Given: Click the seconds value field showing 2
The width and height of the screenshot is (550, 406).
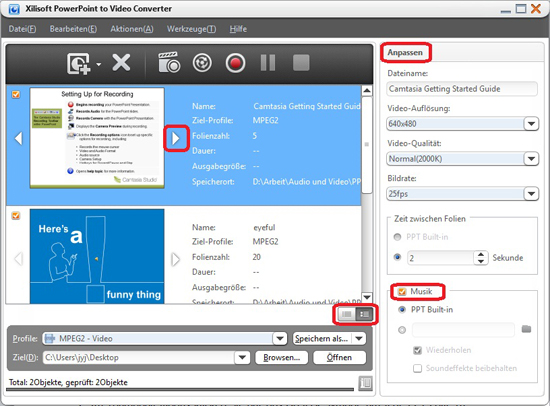Looking at the screenshot, I should click(440, 258).
